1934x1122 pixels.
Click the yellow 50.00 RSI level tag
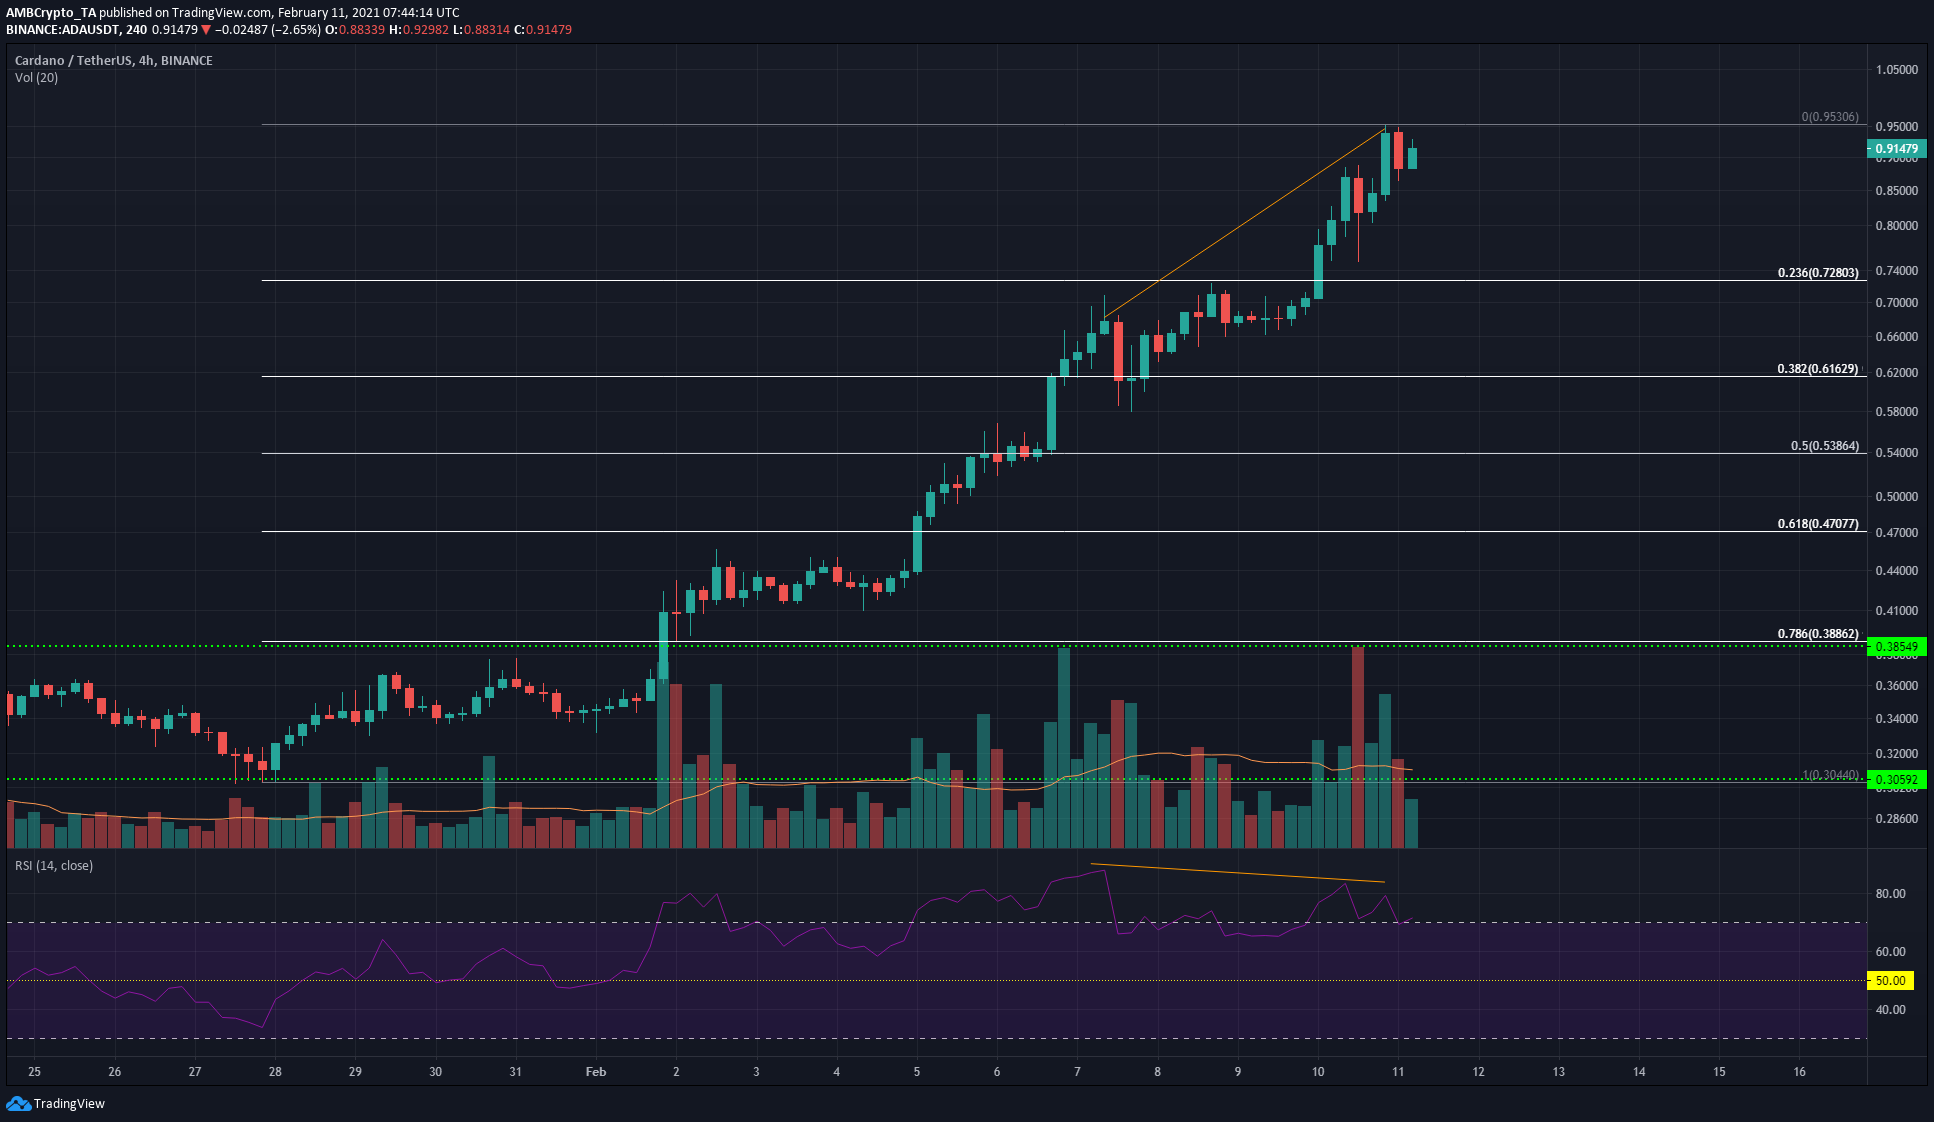(x=1890, y=980)
